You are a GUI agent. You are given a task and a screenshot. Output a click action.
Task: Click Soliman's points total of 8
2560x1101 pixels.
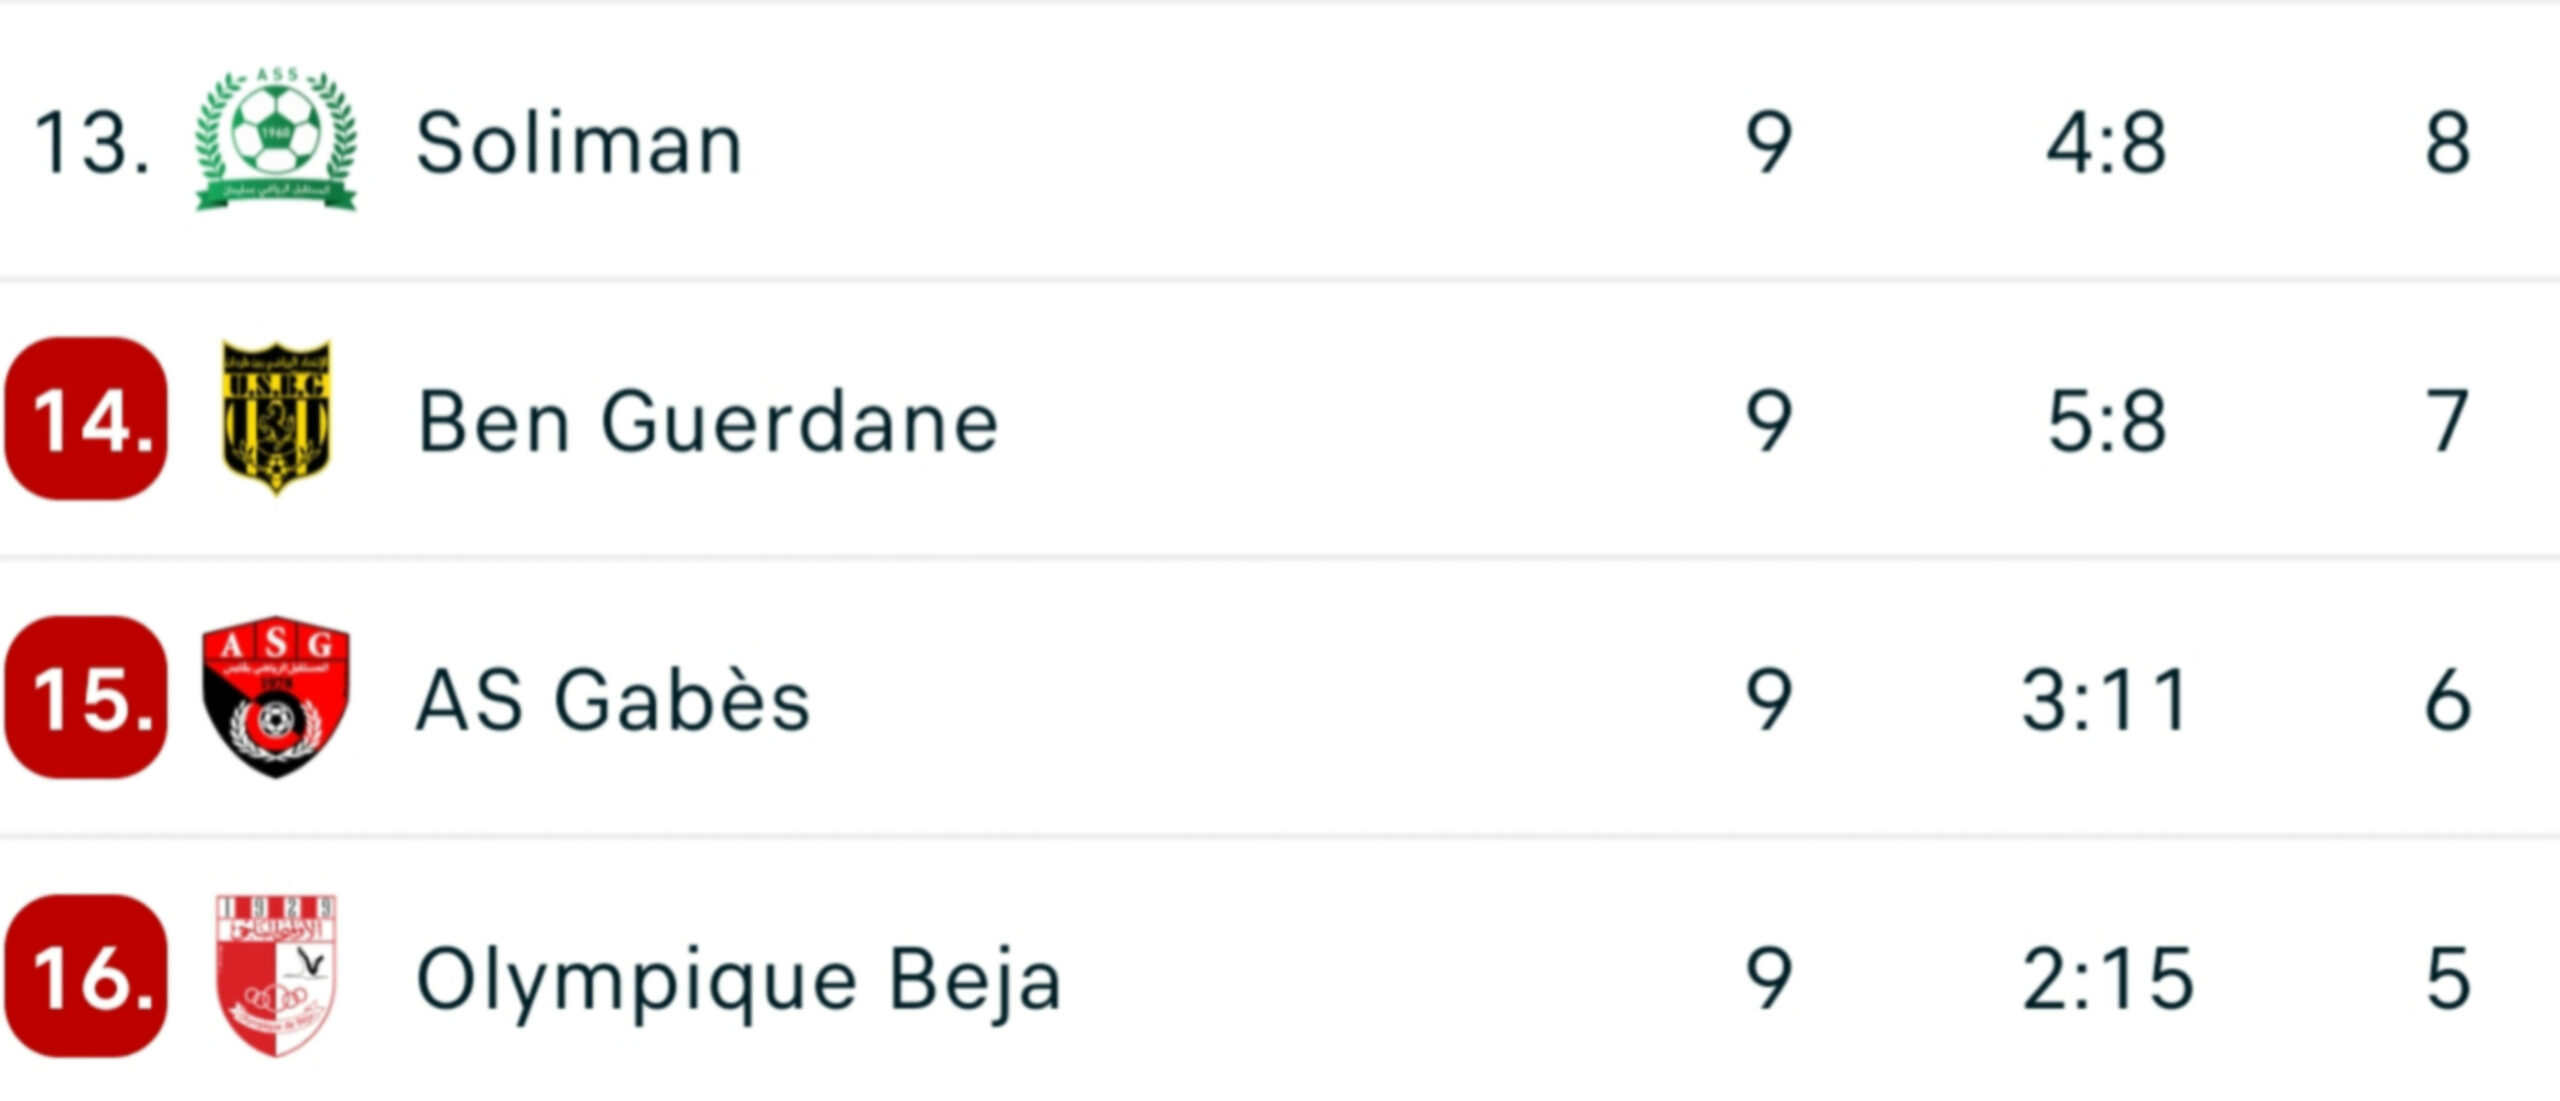click(x=2447, y=143)
